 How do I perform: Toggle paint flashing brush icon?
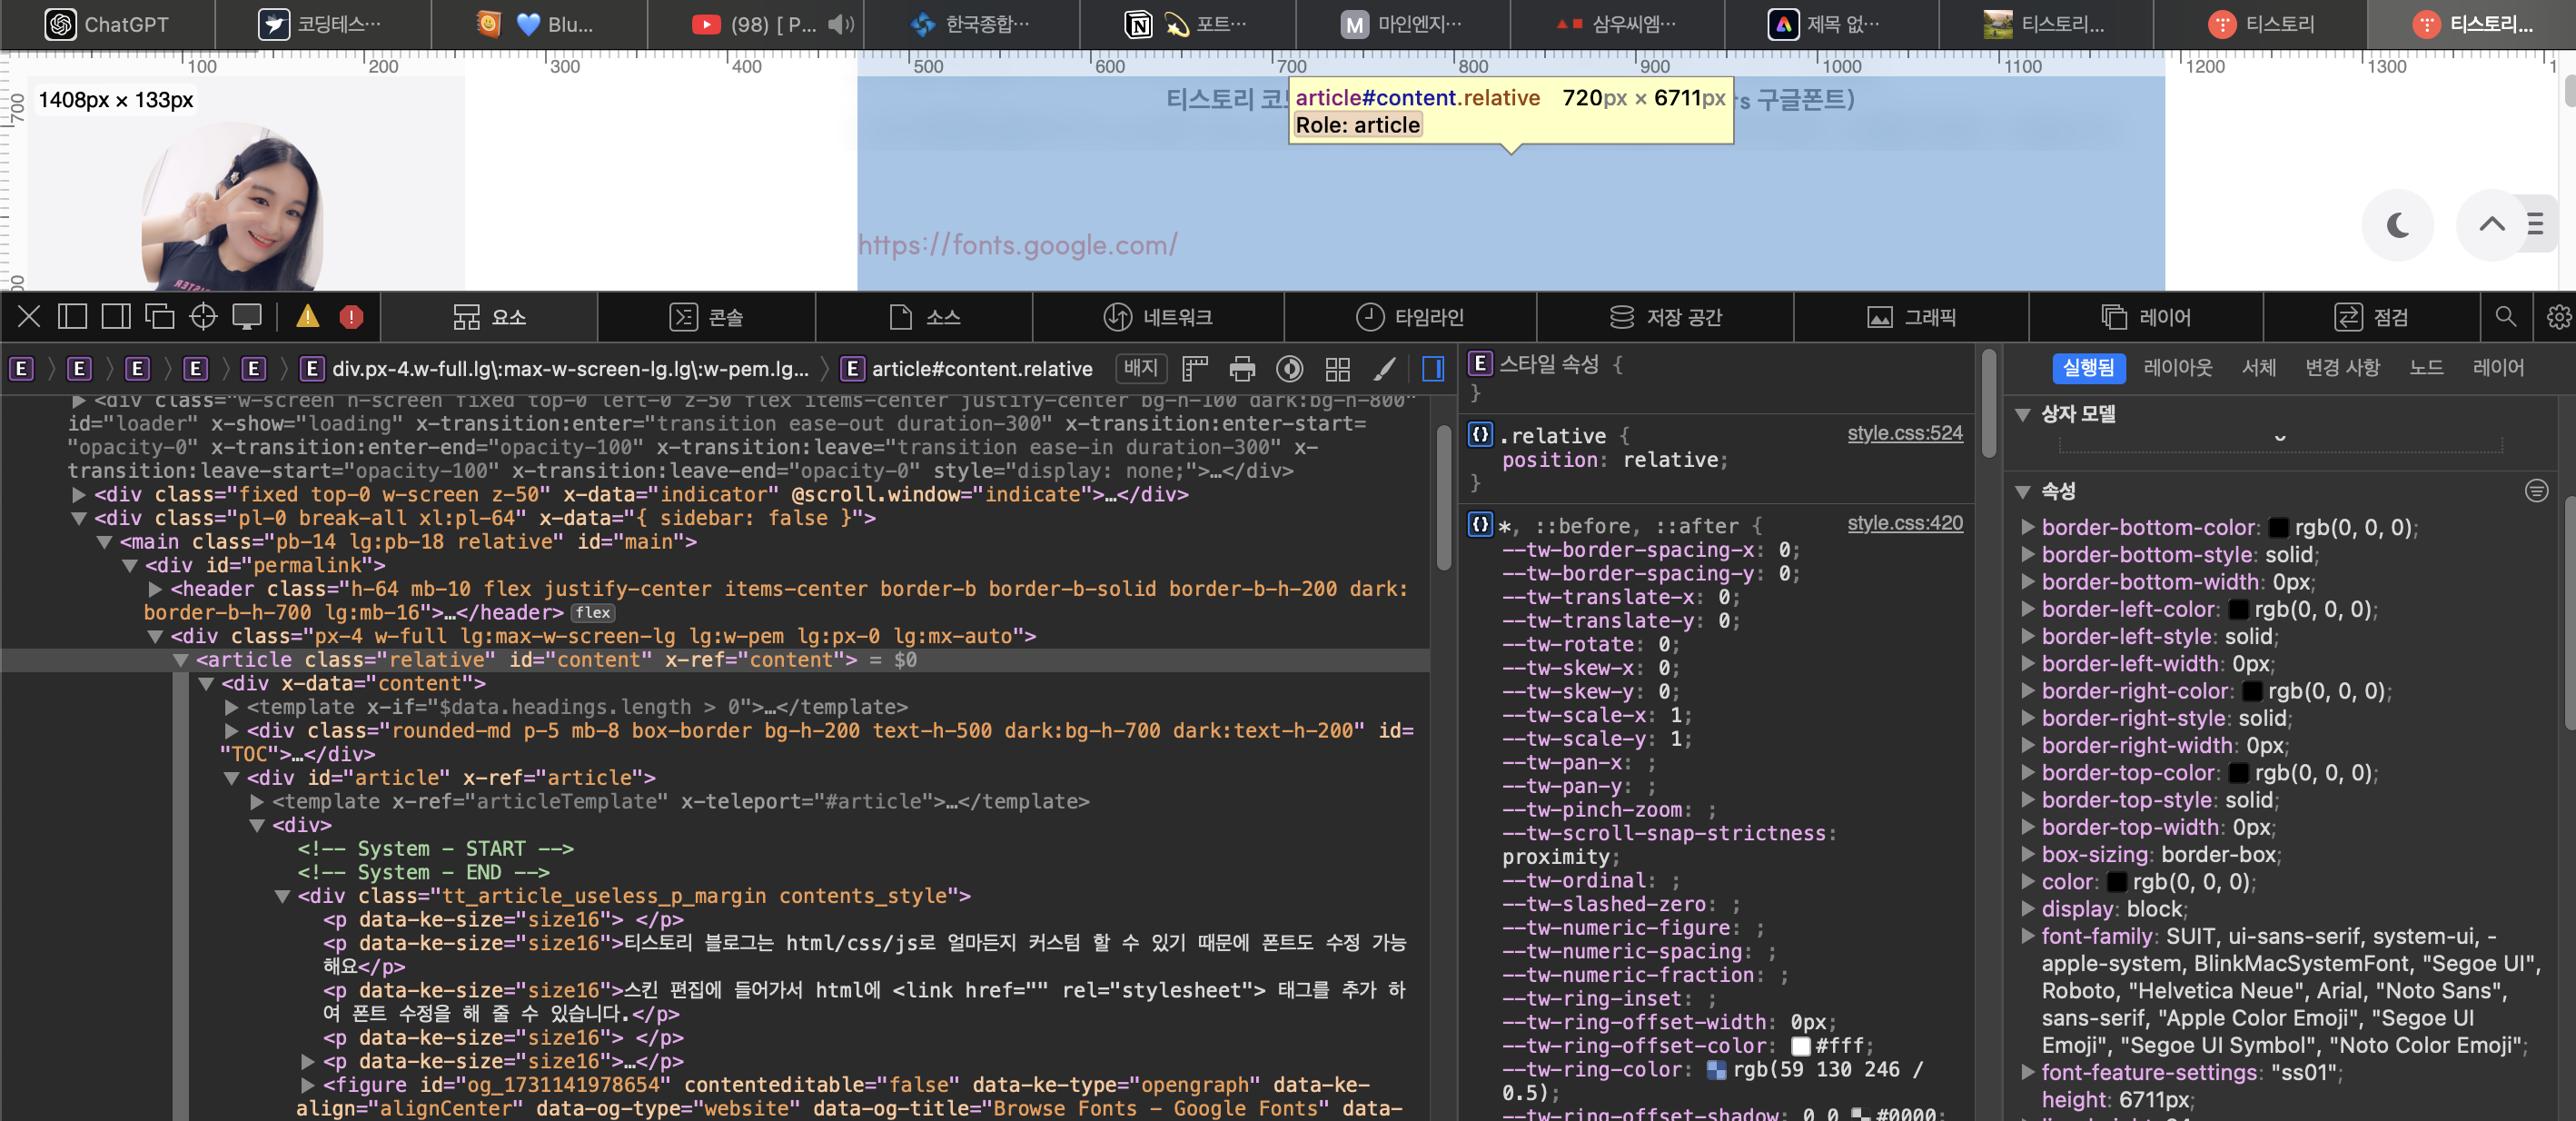[x=1385, y=369]
